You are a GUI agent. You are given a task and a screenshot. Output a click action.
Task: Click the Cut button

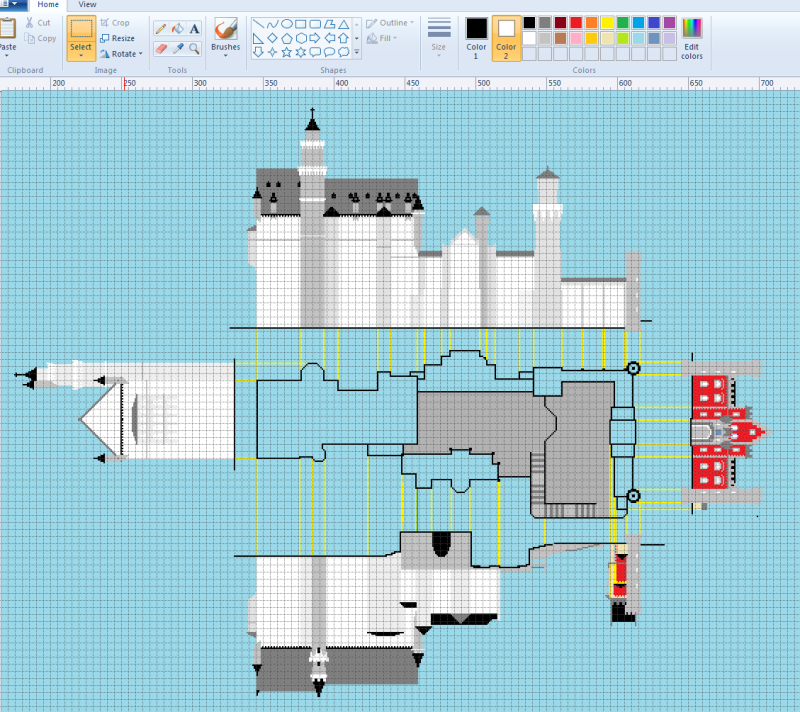[x=38, y=23]
